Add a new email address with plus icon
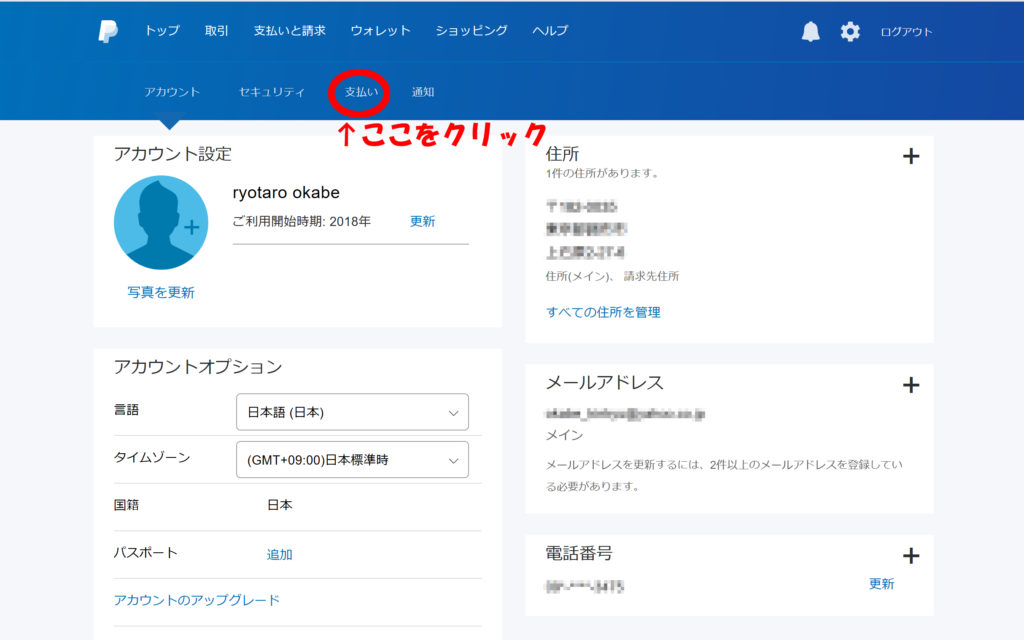Image resolution: width=1024 pixels, height=640 pixels. pos(910,385)
